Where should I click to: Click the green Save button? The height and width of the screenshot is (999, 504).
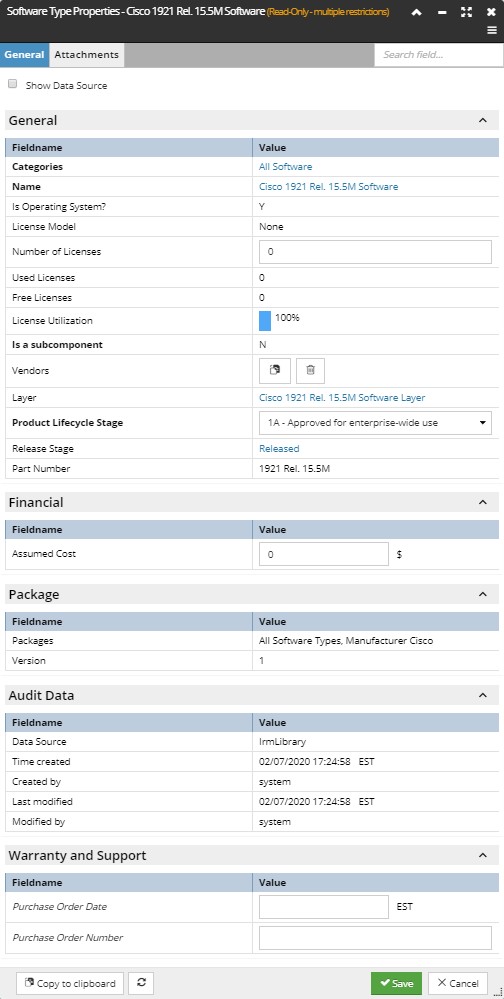[396, 983]
